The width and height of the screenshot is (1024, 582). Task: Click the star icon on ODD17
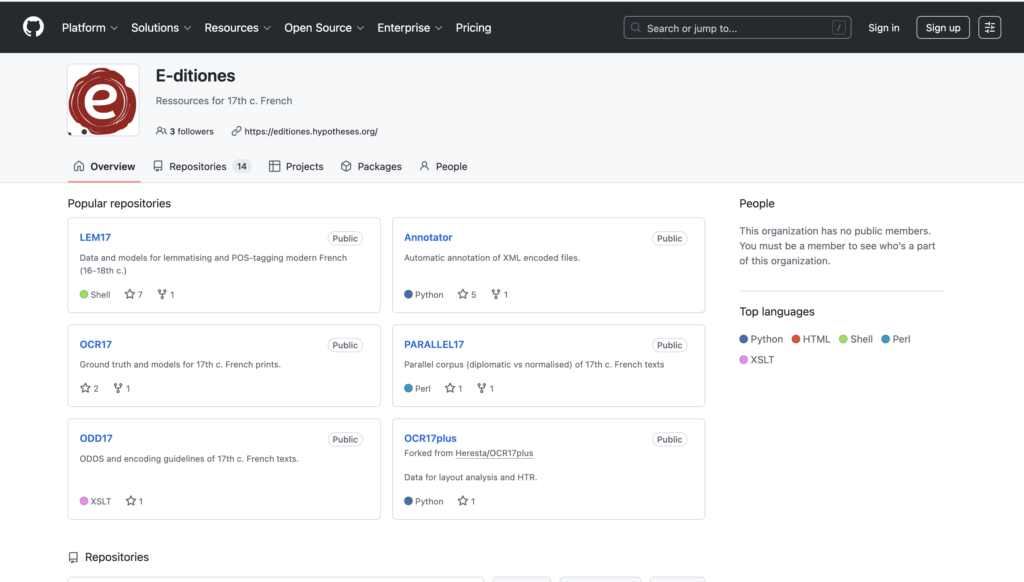pos(130,501)
